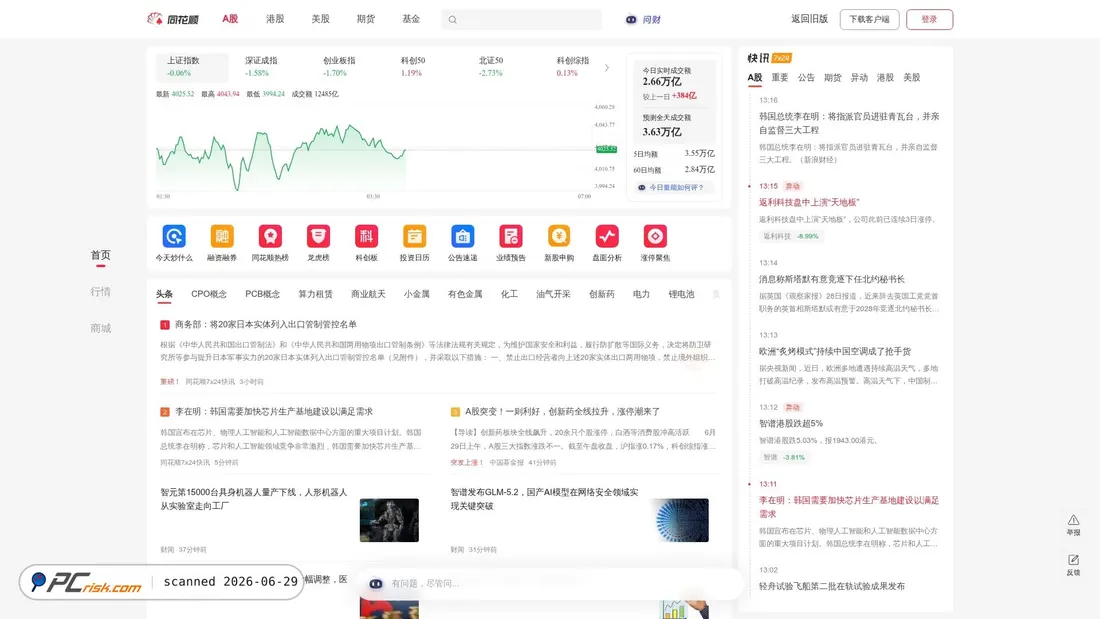Select the 头条 news tab
1100x619 pixels.
coord(164,294)
